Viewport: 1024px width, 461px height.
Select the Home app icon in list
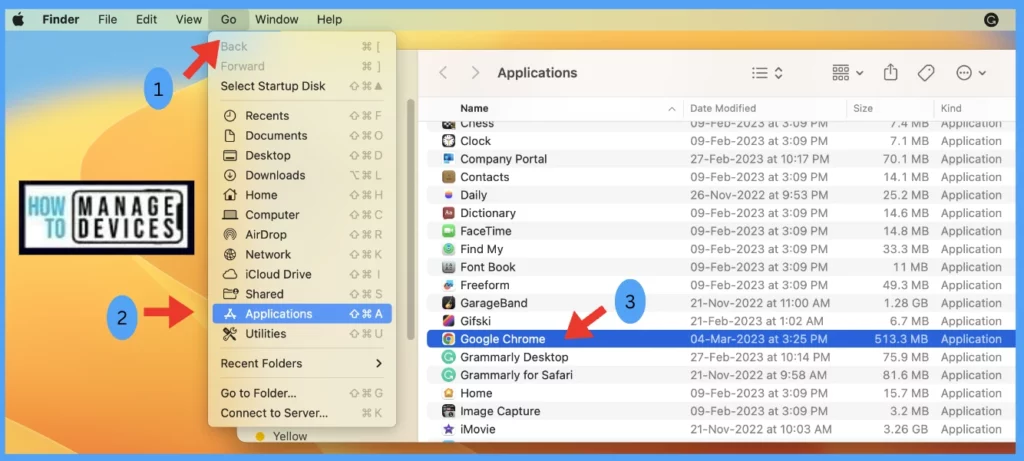pos(448,393)
